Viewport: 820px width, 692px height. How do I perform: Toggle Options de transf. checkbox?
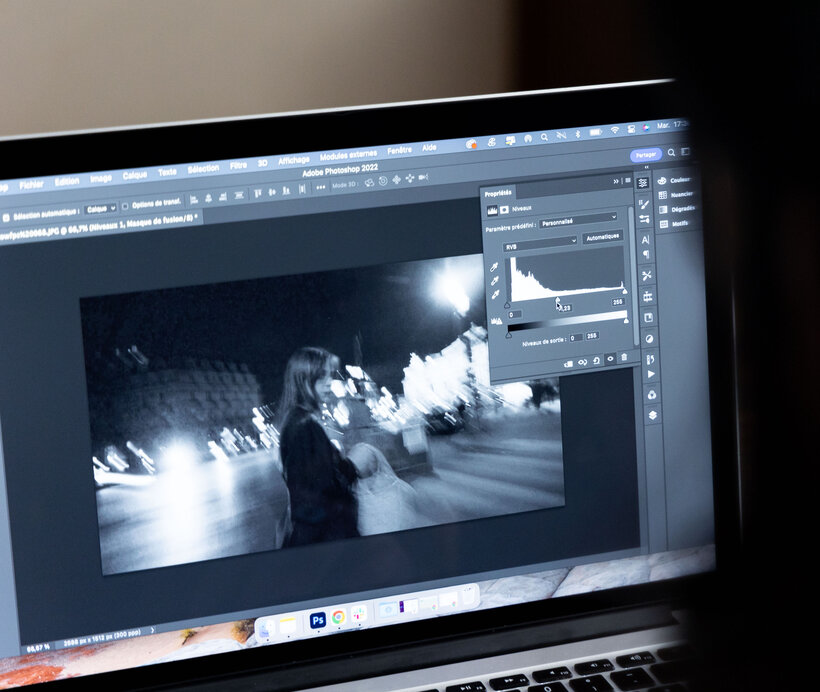[125, 207]
